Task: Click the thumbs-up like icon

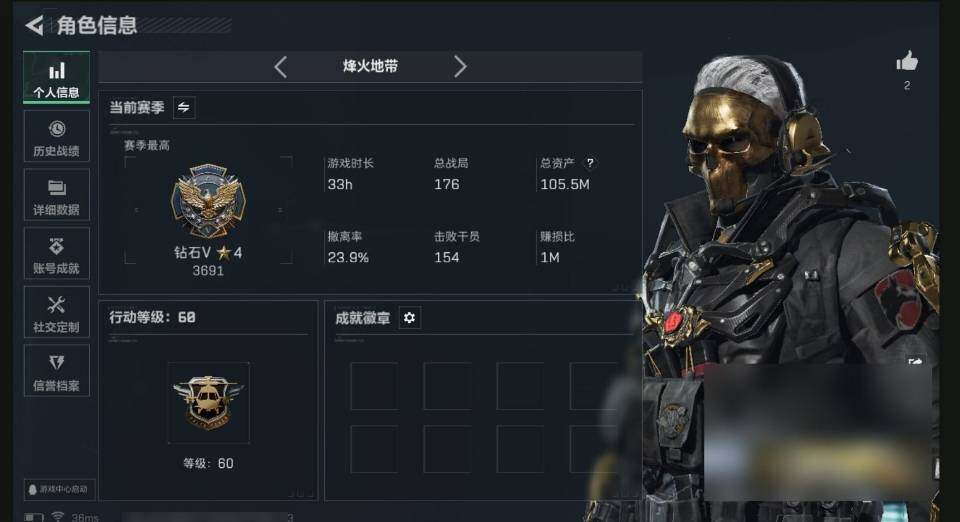Action: pos(907,61)
